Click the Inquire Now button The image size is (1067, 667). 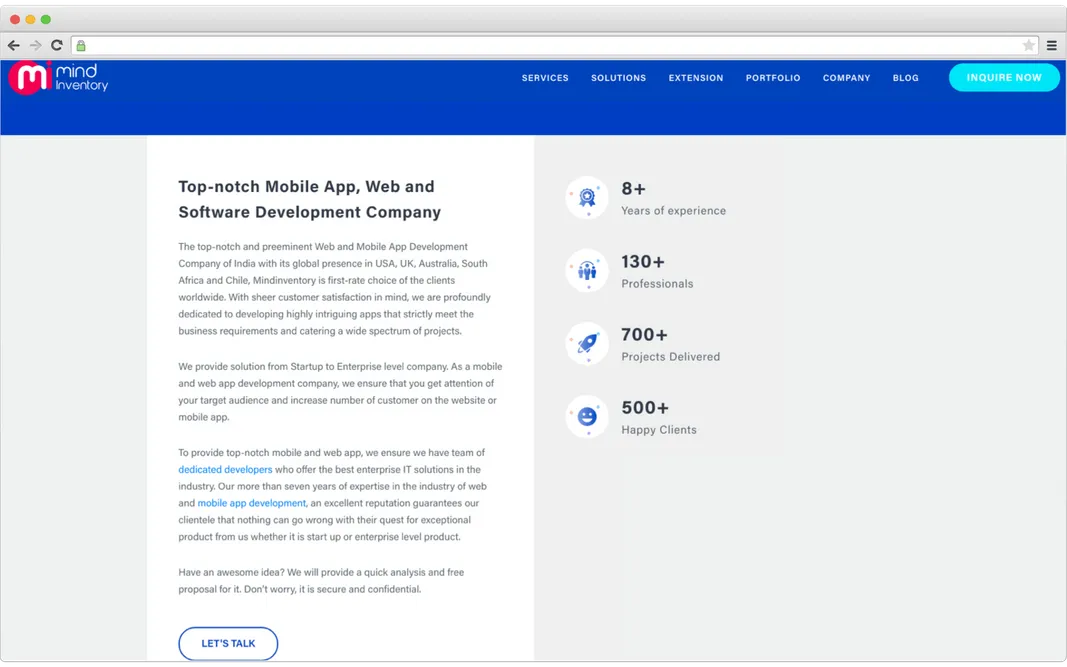click(1004, 77)
